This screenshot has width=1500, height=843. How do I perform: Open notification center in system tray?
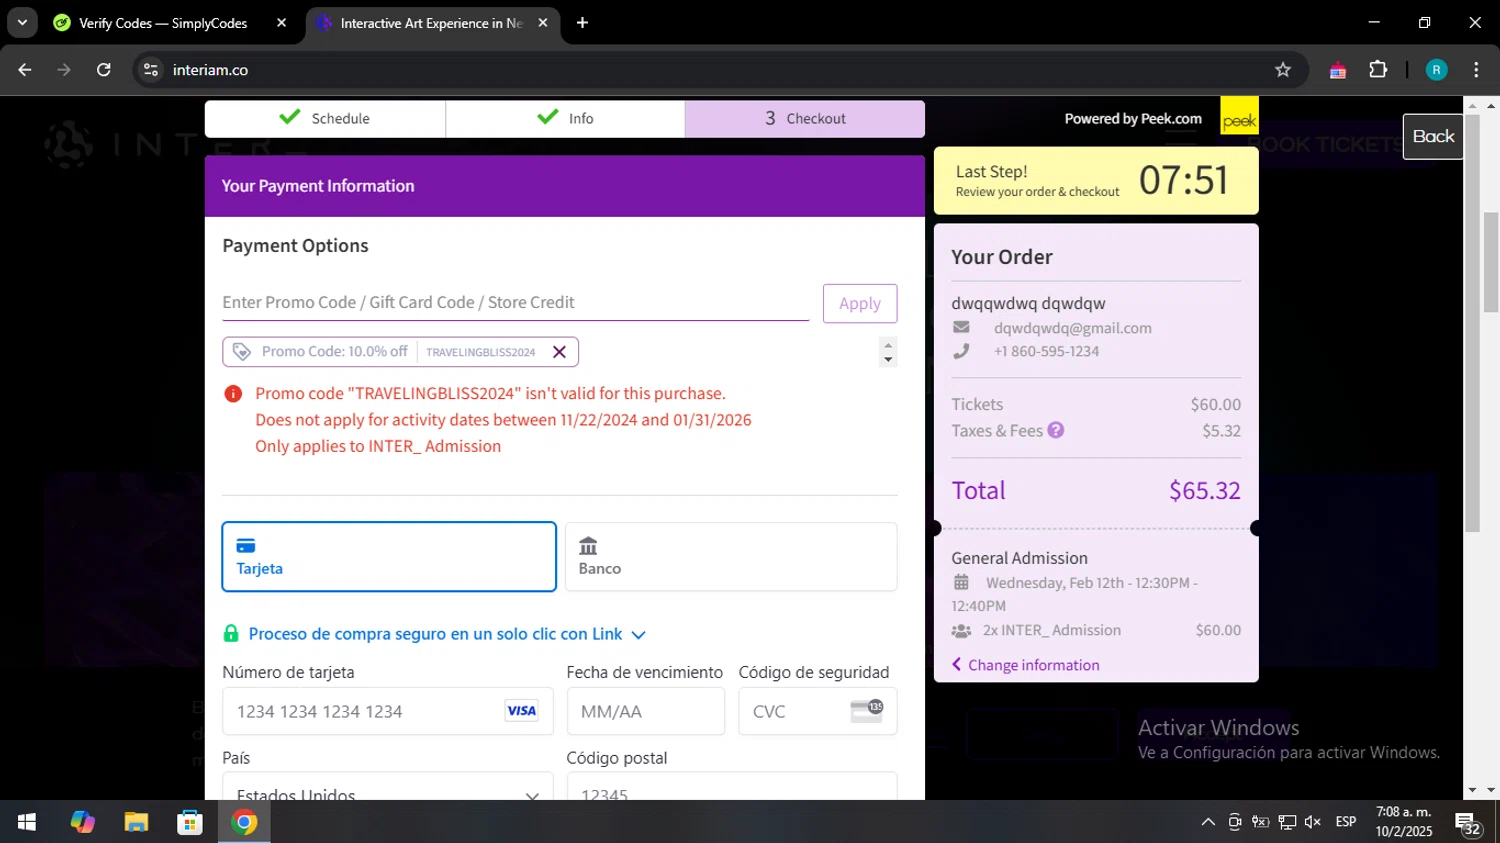(1469, 822)
